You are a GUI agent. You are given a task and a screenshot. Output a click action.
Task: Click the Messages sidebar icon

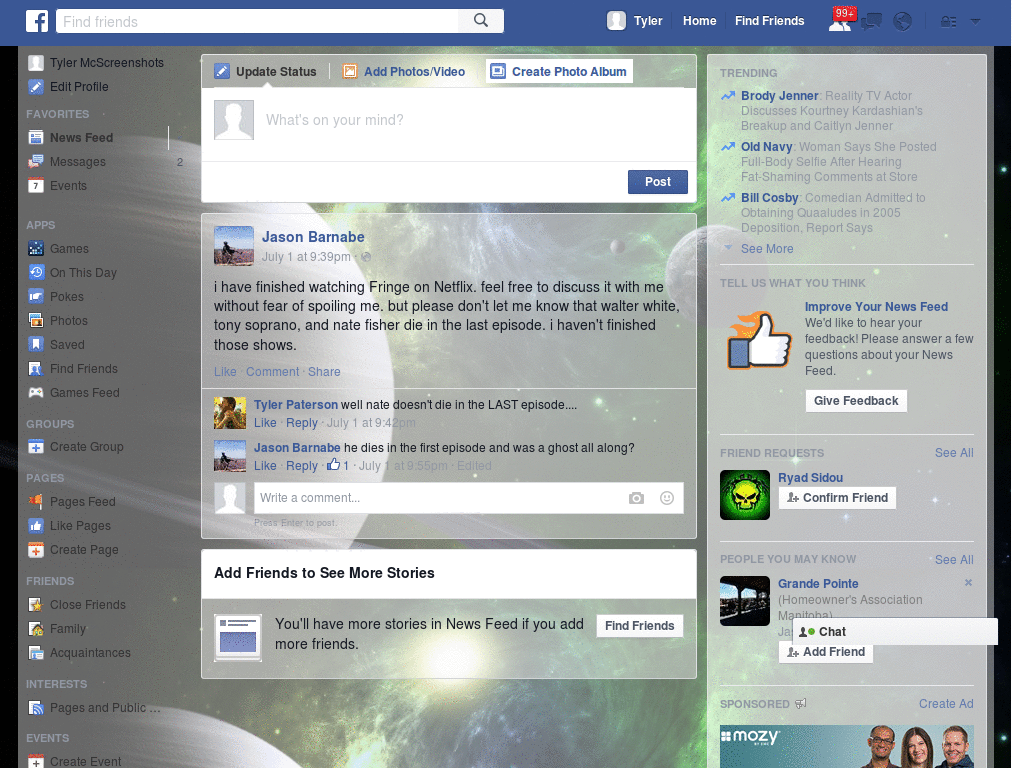(x=36, y=161)
